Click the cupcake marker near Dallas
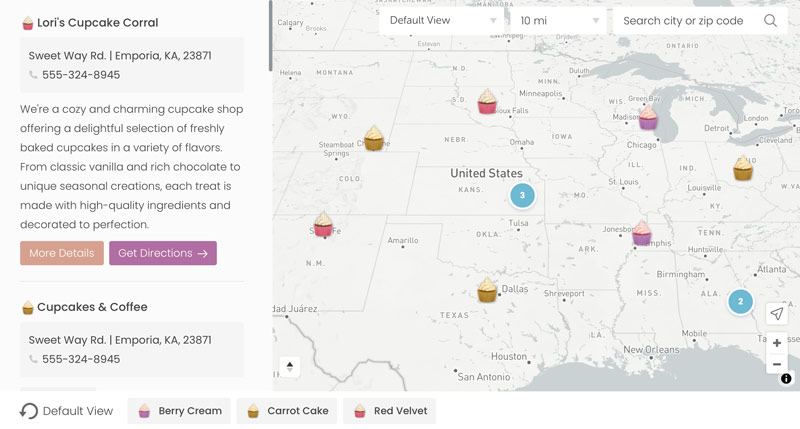The width and height of the screenshot is (800, 429). pos(487,290)
